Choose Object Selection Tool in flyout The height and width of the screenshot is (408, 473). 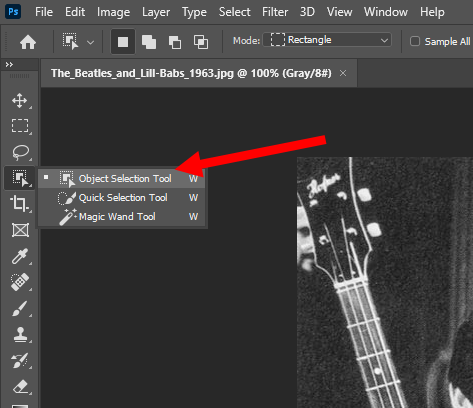[x=121, y=179]
